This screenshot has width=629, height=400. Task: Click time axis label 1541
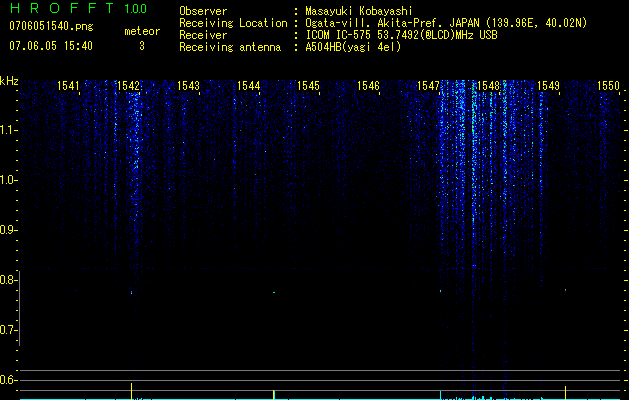coord(68,86)
